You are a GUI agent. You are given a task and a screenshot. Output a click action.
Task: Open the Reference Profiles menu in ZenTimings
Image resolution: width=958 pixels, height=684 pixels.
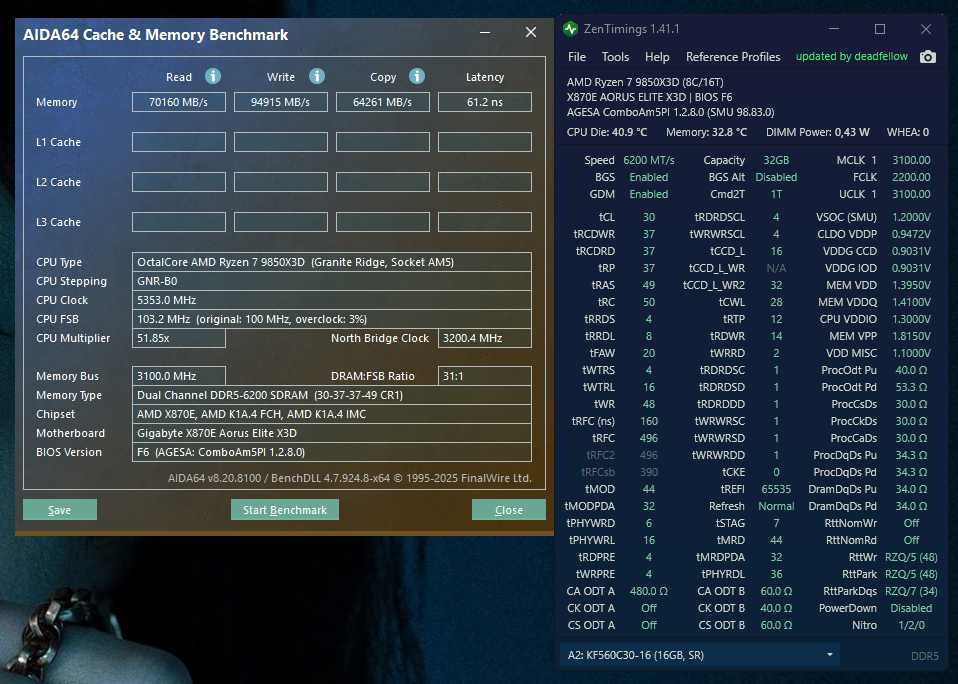(x=733, y=57)
